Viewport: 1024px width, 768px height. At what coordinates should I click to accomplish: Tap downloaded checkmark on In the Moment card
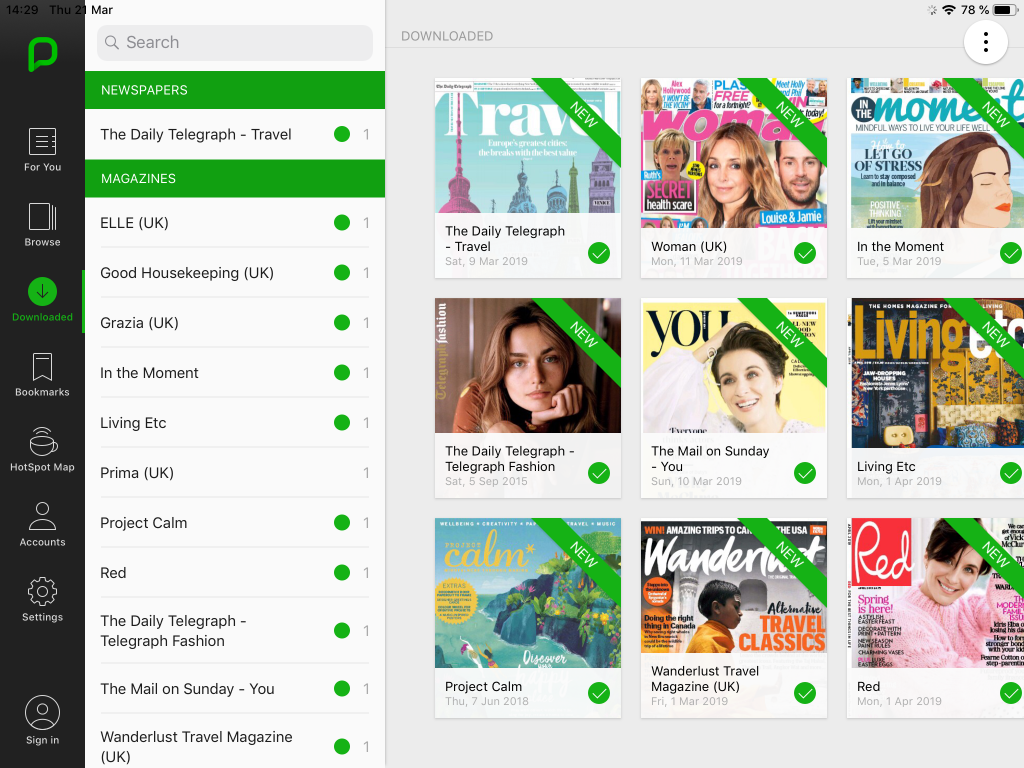click(x=1011, y=253)
